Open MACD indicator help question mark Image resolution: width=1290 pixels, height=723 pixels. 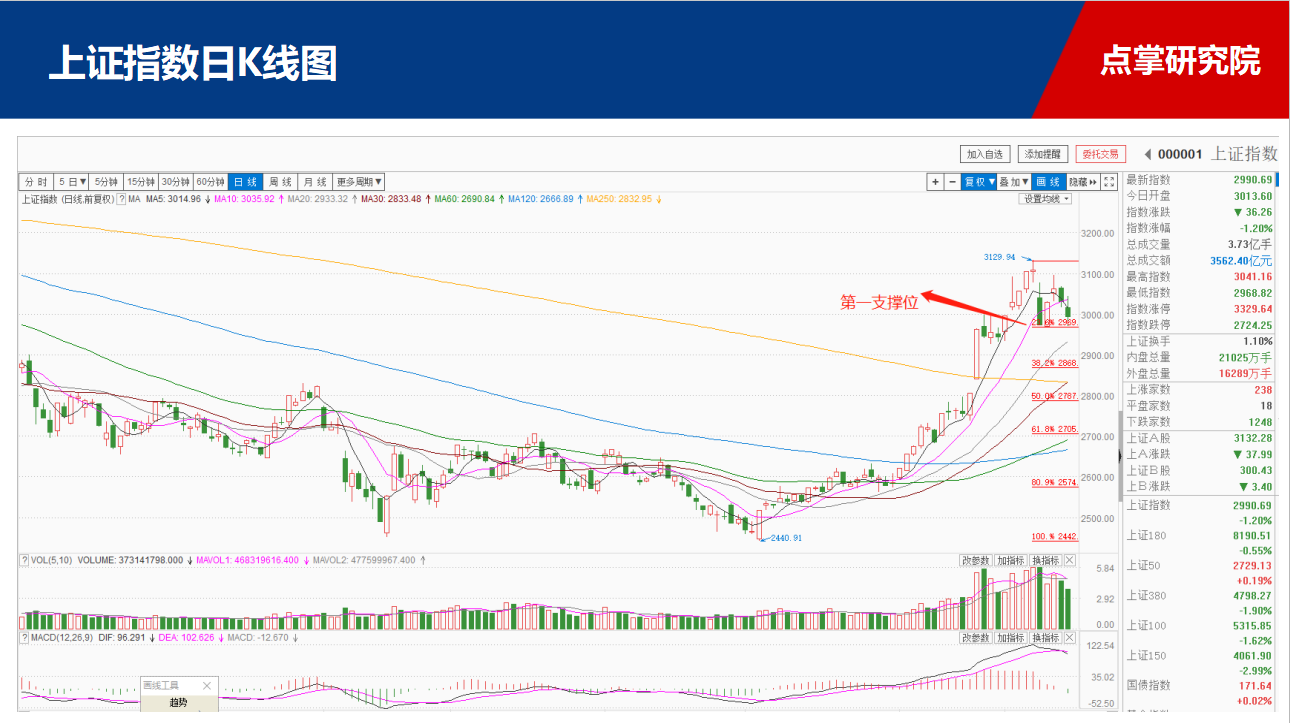click(x=24, y=637)
